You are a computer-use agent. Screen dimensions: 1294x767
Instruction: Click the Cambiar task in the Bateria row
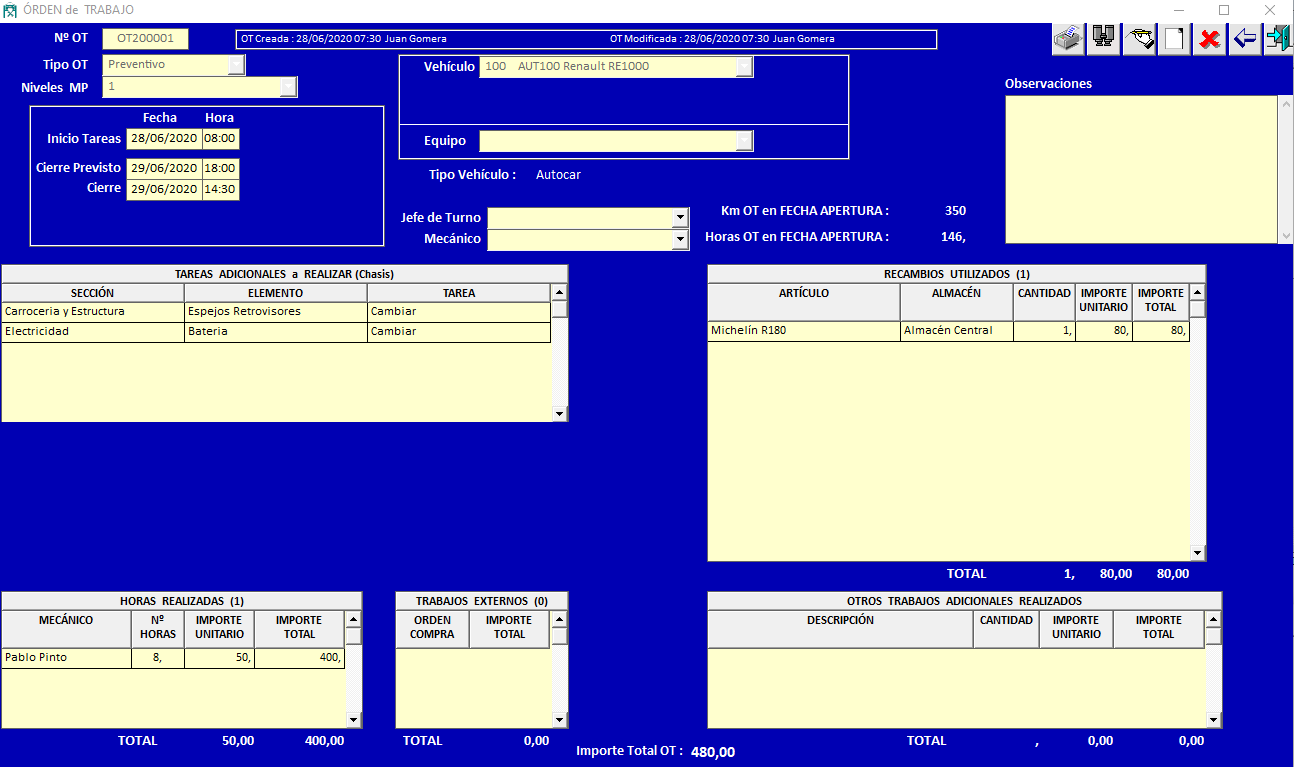(459, 332)
